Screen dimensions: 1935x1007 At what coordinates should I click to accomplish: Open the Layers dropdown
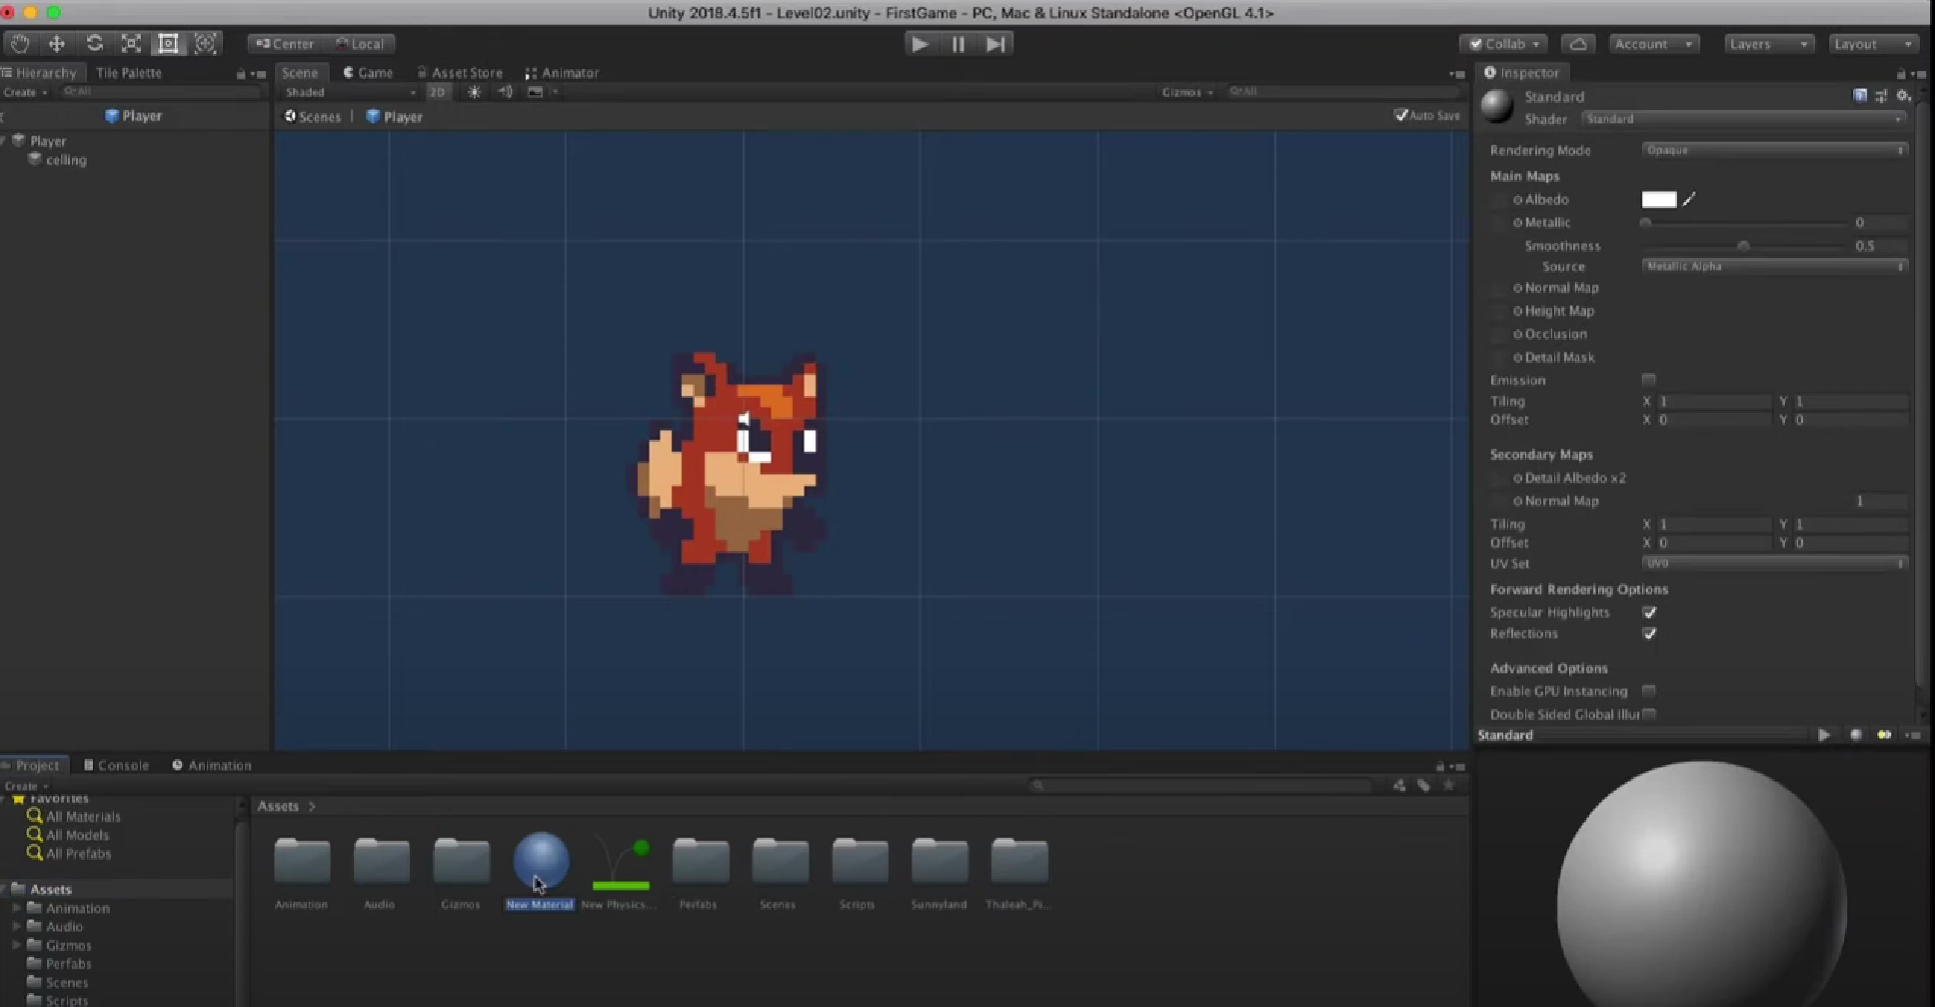tap(1768, 44)
